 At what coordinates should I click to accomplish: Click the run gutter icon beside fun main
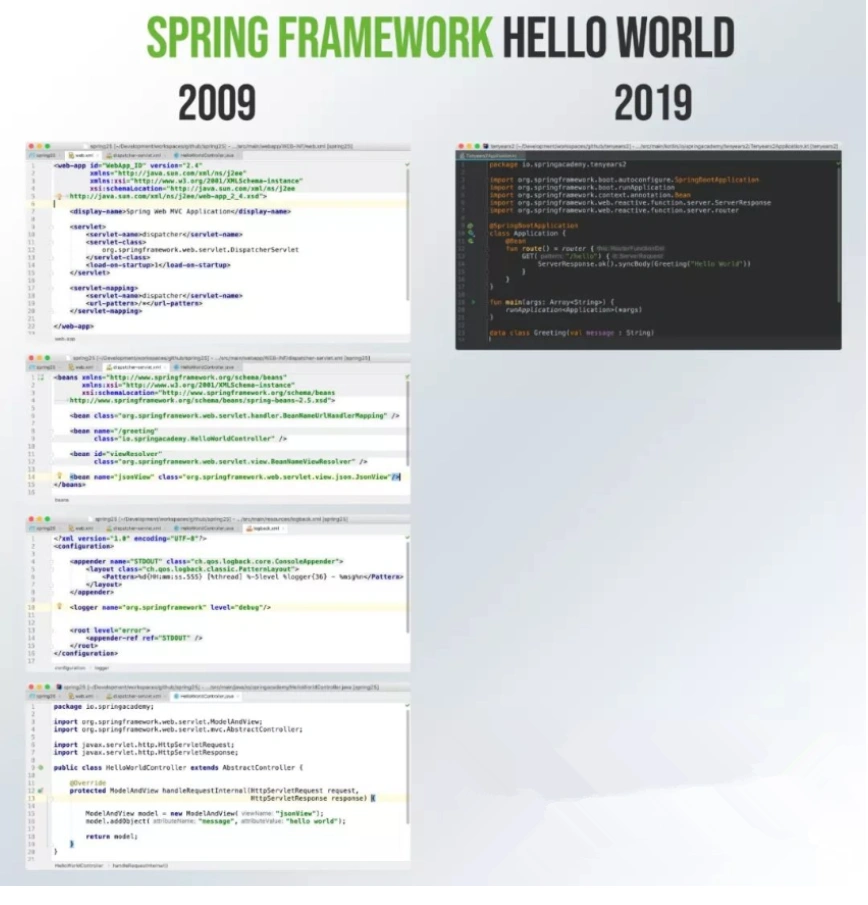point(473,301)
